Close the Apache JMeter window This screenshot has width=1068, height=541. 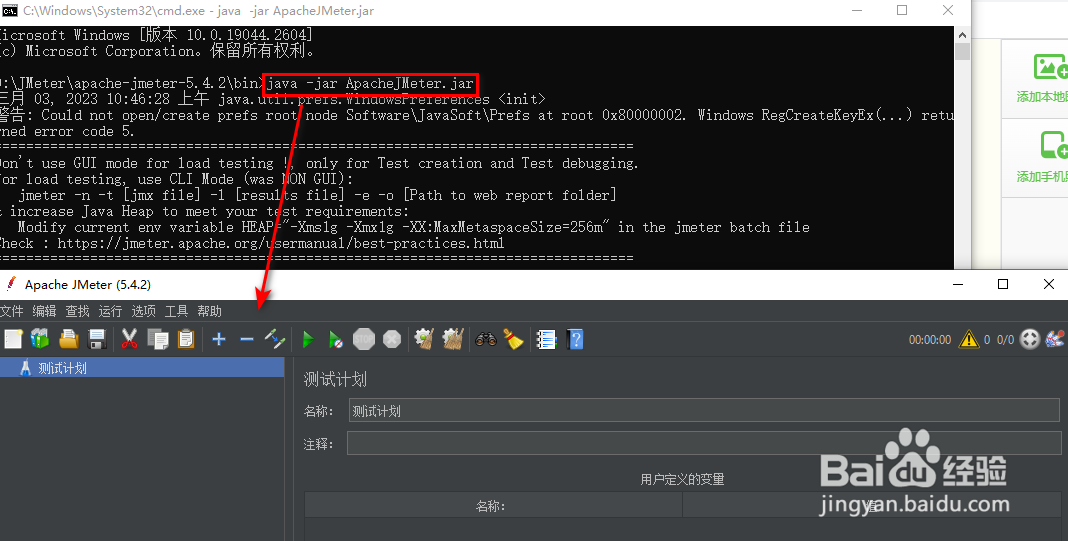(x=1049, y=284)
